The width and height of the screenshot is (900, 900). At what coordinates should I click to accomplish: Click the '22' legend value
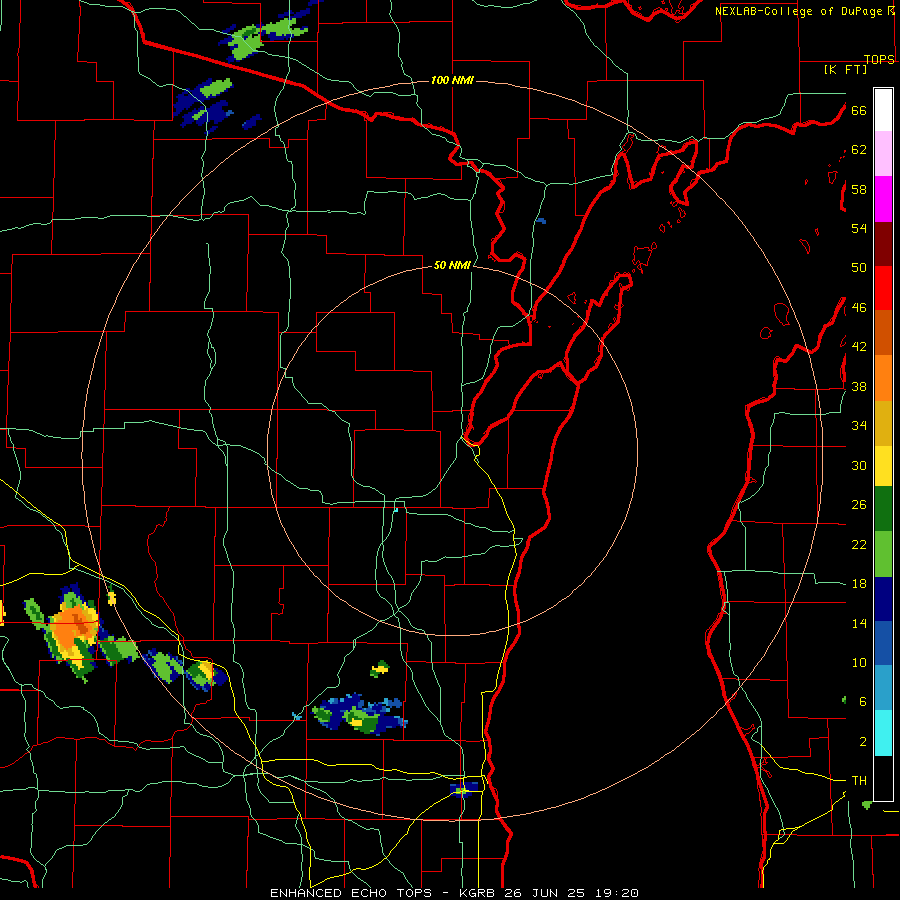coord(859,545)
